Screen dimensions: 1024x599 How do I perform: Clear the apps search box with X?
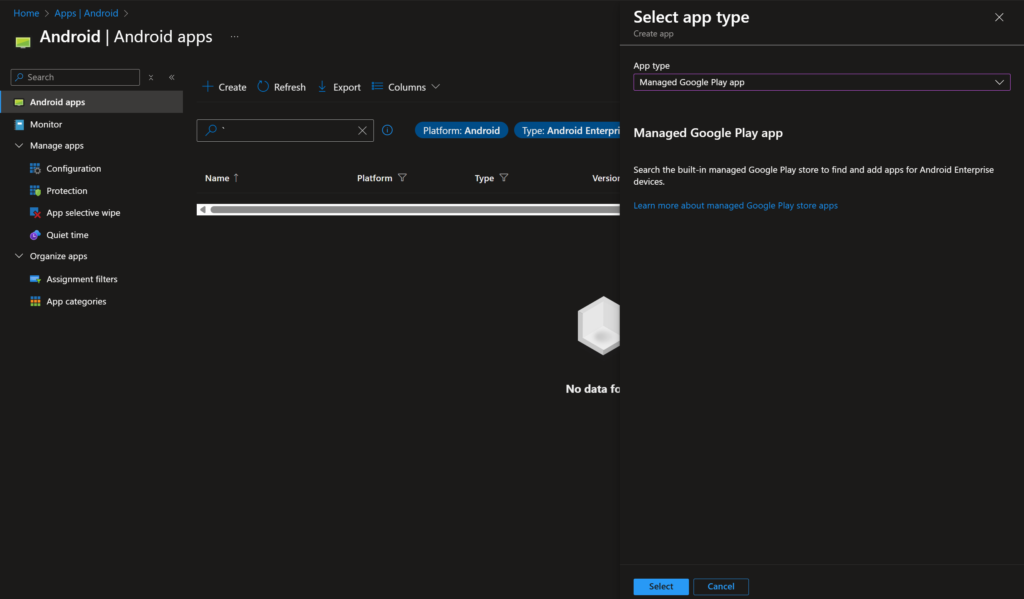click(x=362, y=131)
